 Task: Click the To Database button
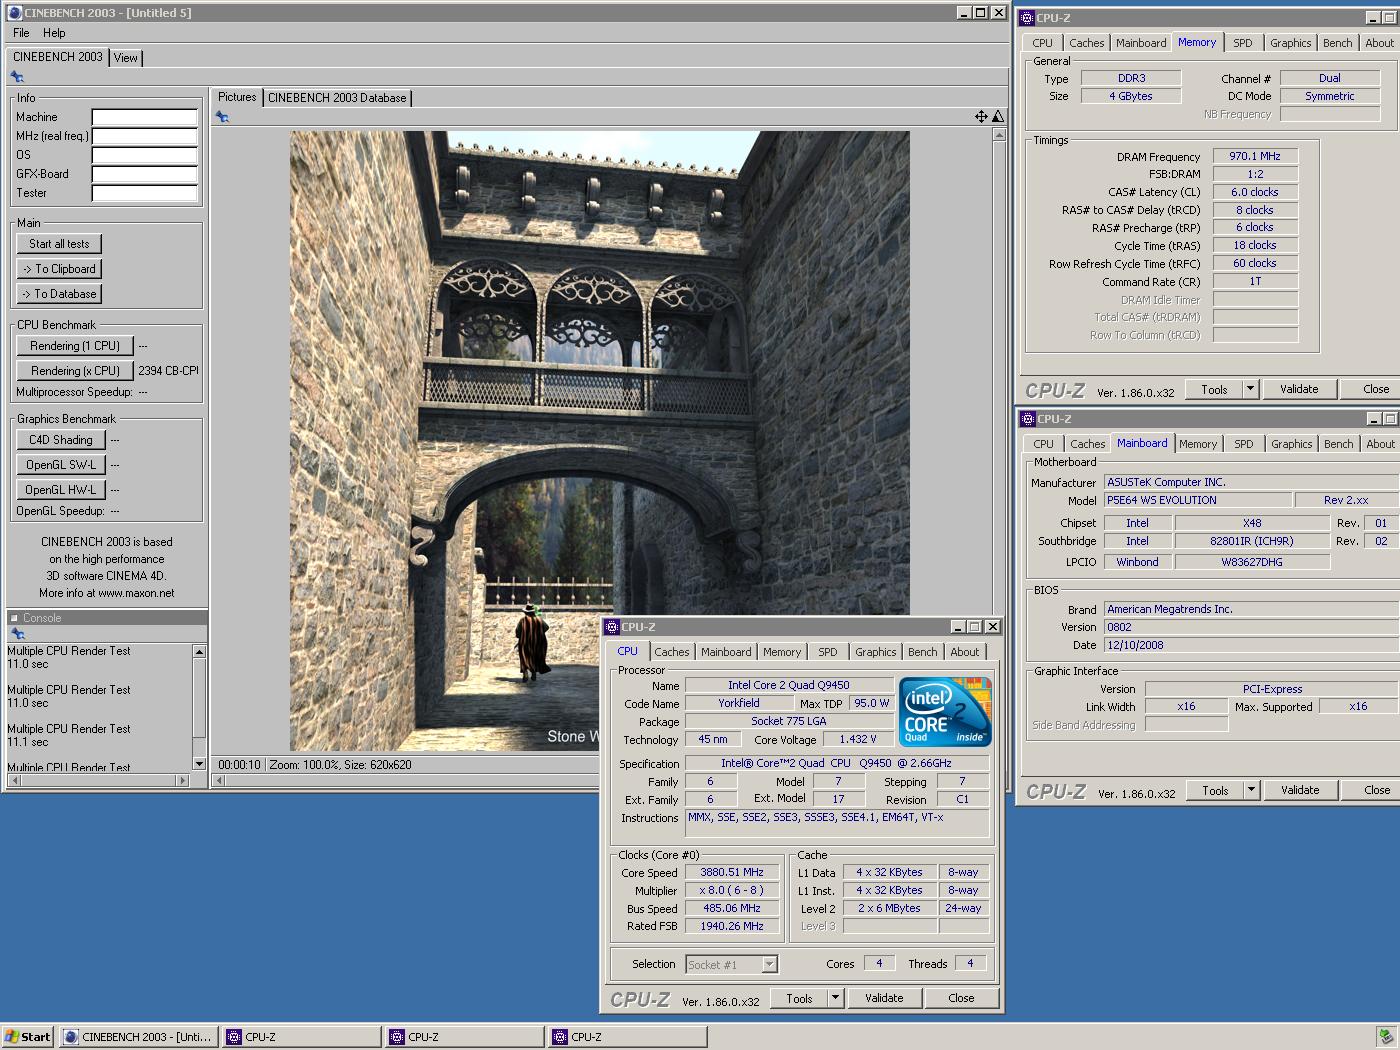click(59, 294)
